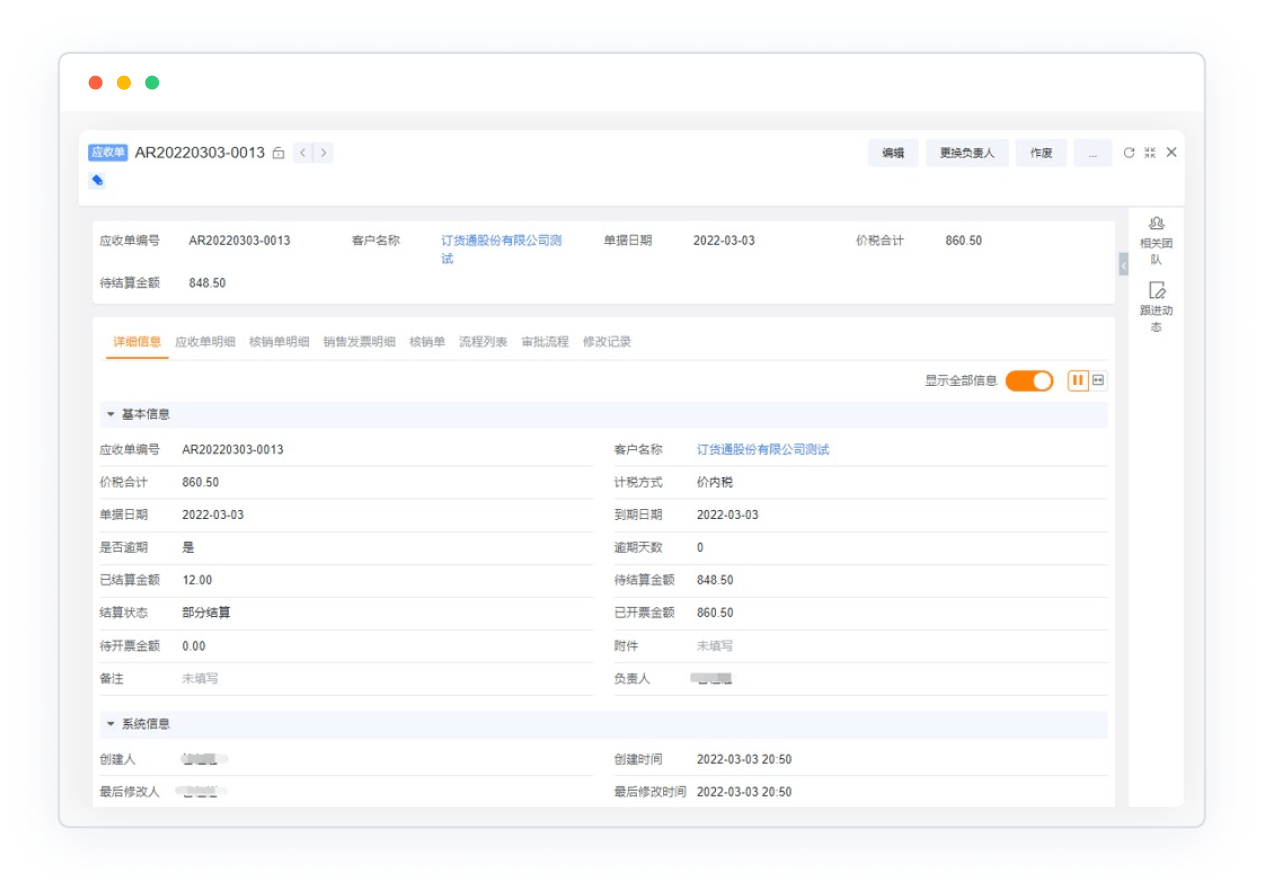Click the 逾期天数 value 0
This screenshot has height=896, width=1264.
pyautogui.click(x=700, y=548)
